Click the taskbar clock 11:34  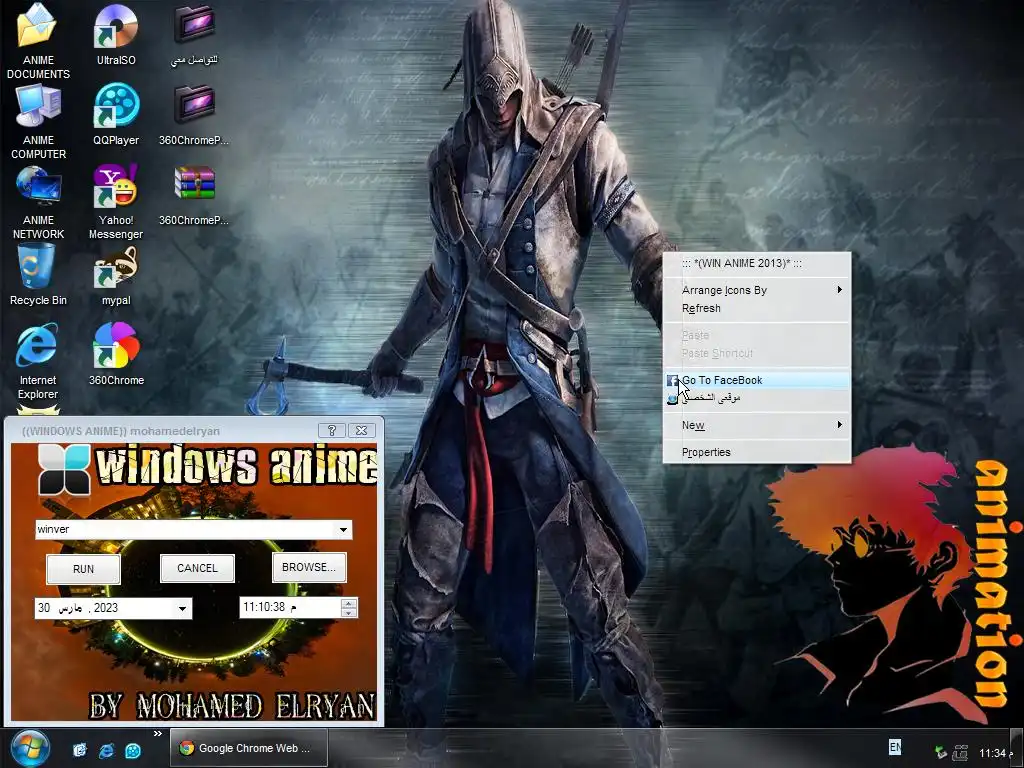[x=997, y=753]
